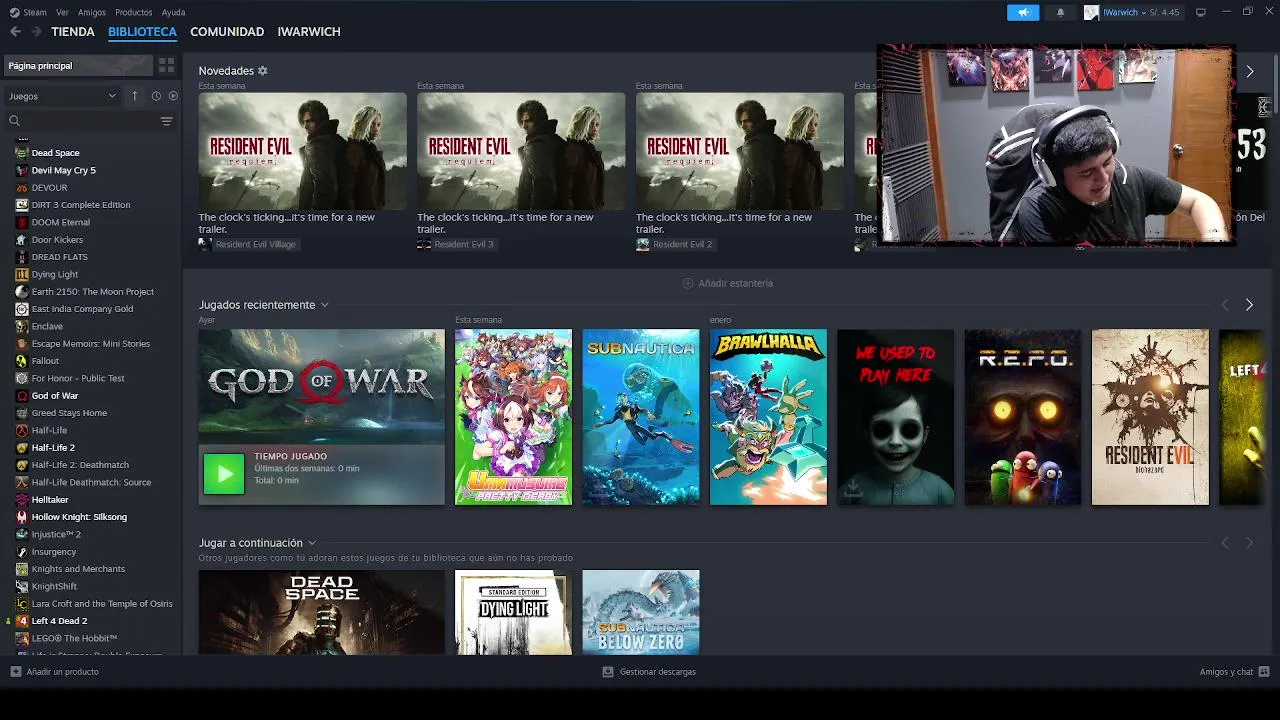Expand Jugados recientemente shelf dropdown
Image resolution: width=1280 pixels, height=720 pixels.
(x=324, y=305)
